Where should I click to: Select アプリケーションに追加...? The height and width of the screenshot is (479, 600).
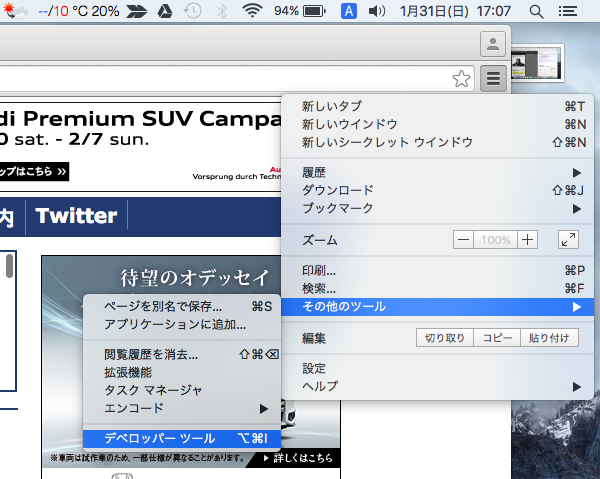[182, 324]
